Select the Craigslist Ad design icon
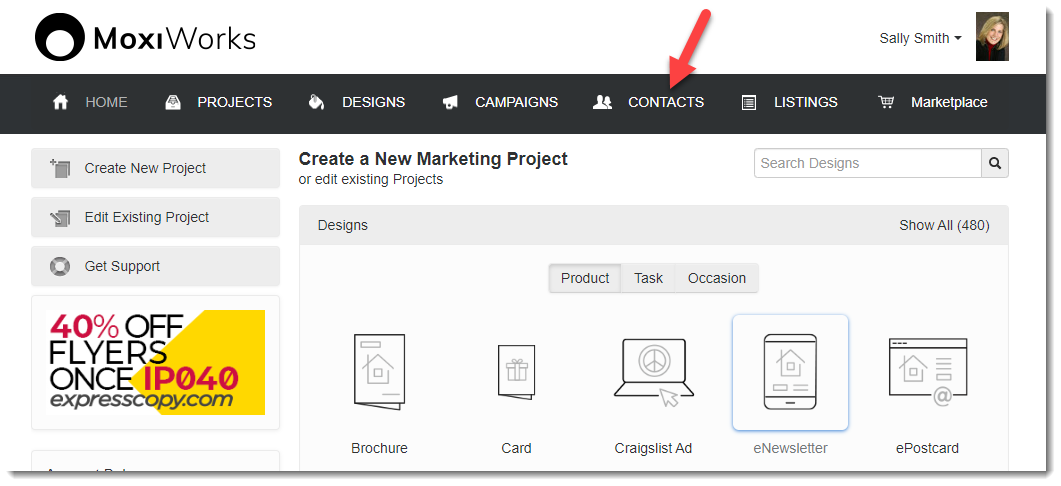Image resolution: width=1061 pixels, height=486 pixels. click(x=654, y=372)
